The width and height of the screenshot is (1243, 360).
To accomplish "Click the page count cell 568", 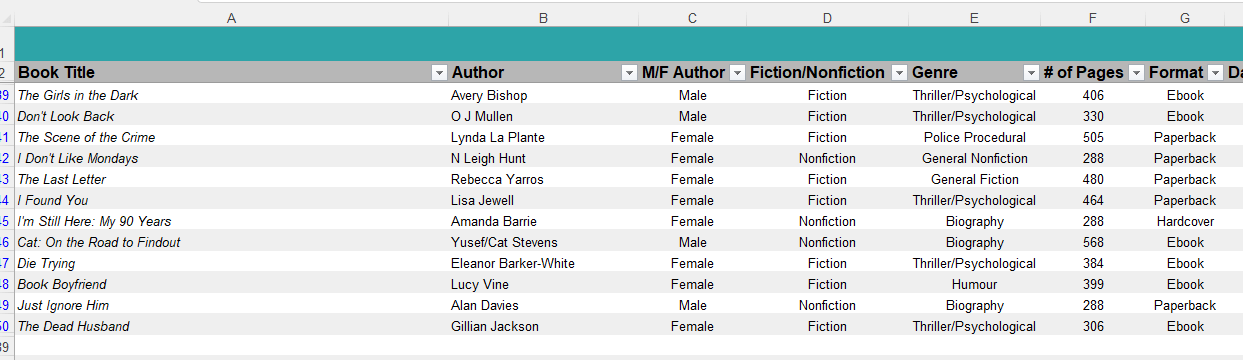I will pyautogui.click(x=1093, y=242).
